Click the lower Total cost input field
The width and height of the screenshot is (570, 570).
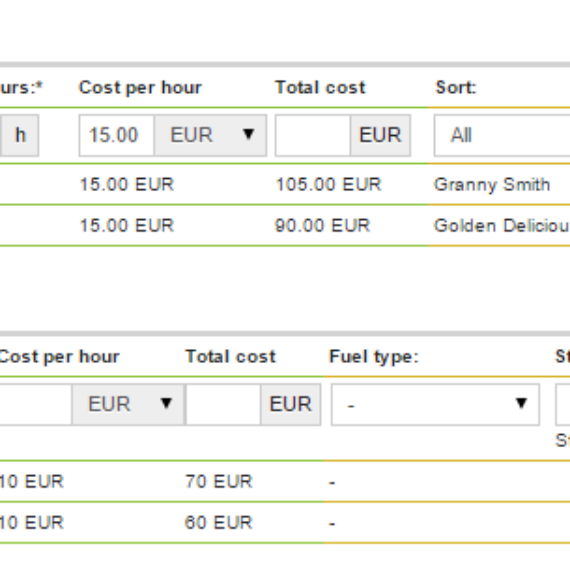(223, 404)
